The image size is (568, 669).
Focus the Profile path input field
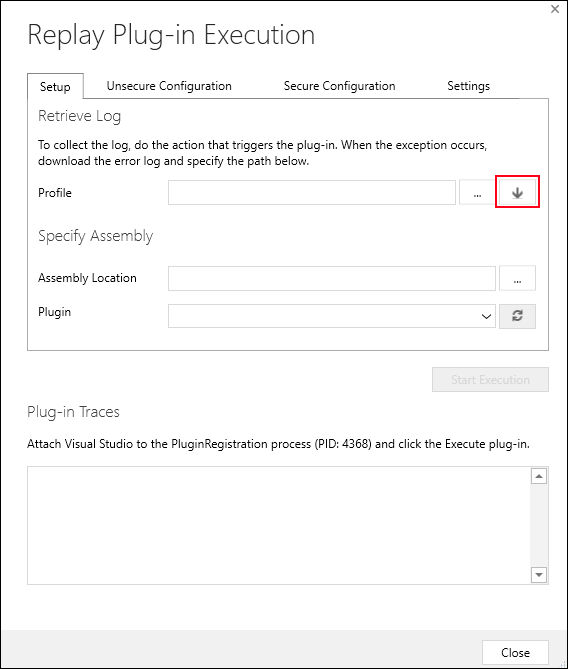click(x=312, y=192)
